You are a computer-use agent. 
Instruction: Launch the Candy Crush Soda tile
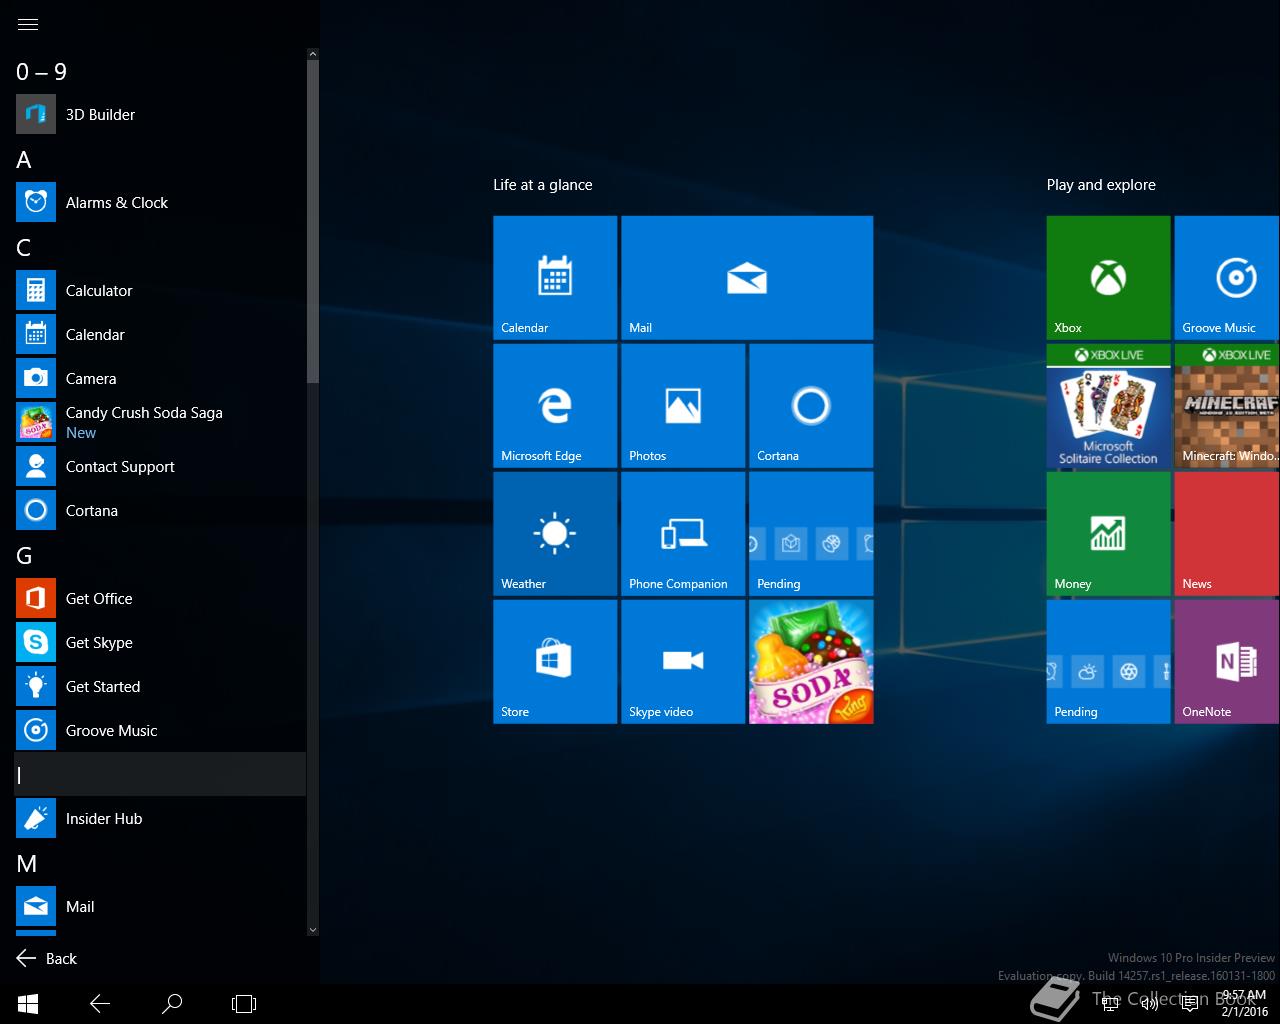[x=811, y=662]
